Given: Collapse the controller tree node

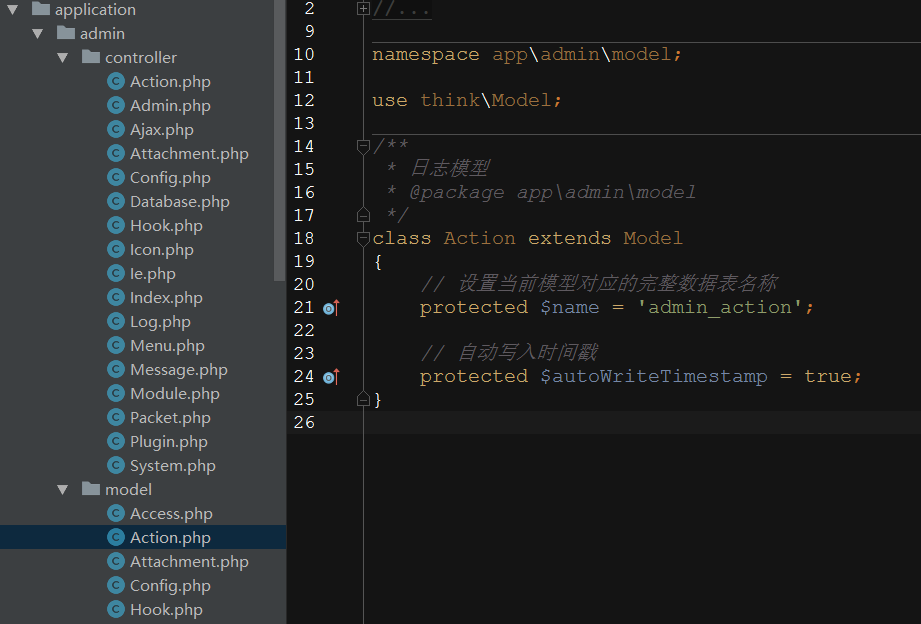Looking at the screenshot, I should 62,57.
